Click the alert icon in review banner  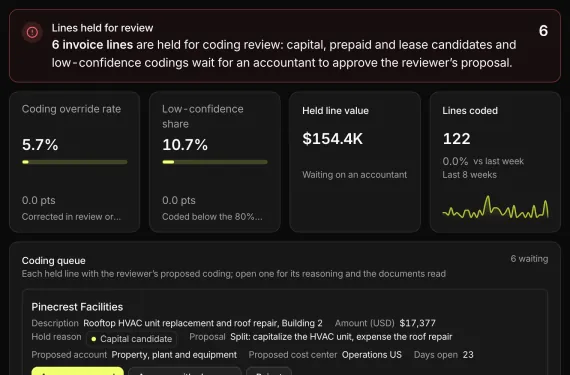pos(32,32)
